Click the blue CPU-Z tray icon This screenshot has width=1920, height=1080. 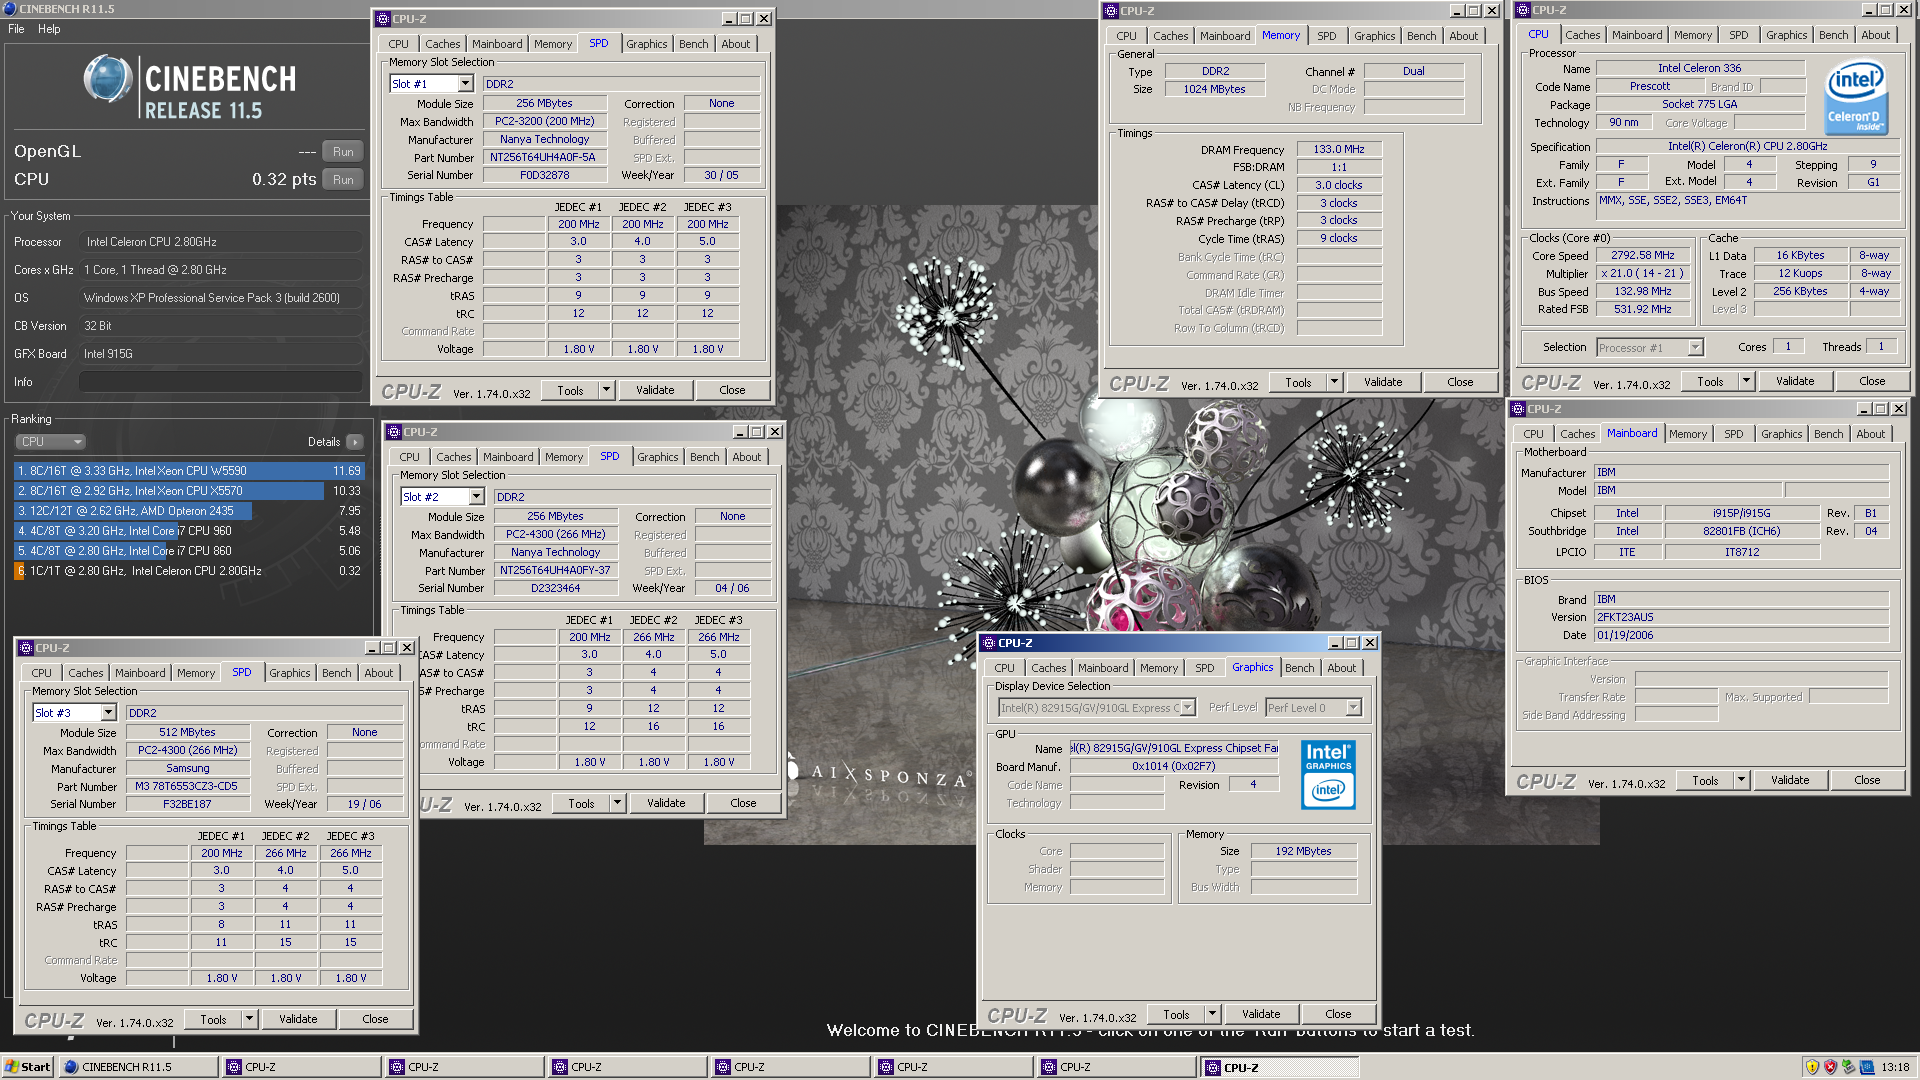(x=1866, y=1067)
